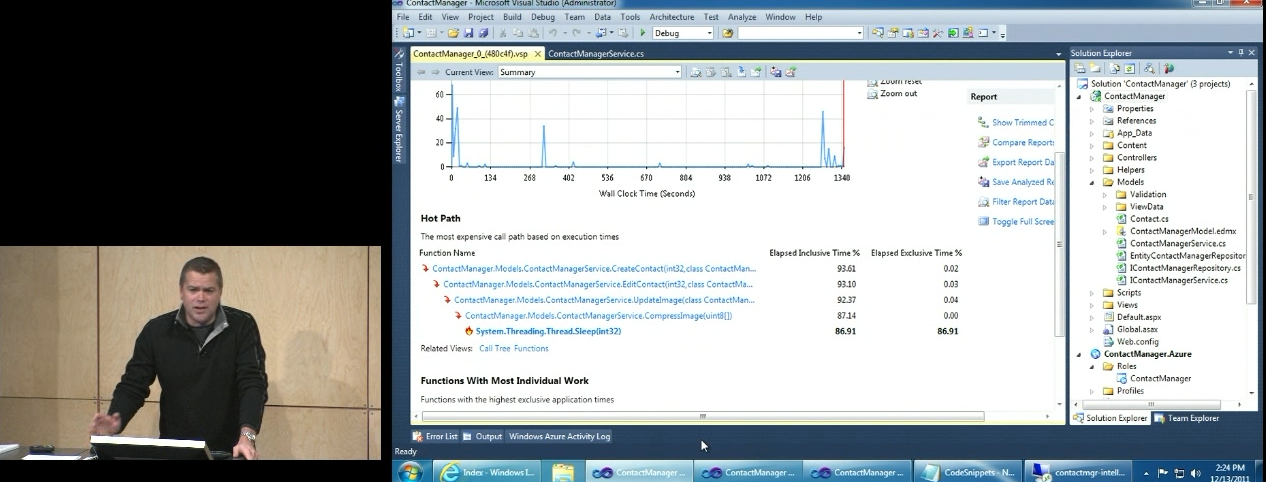Image resolution: width=1266 pixels, height=482 pixels.
Task: Click the horizontal scrollbar of the report
Action: tap(703, 416)
